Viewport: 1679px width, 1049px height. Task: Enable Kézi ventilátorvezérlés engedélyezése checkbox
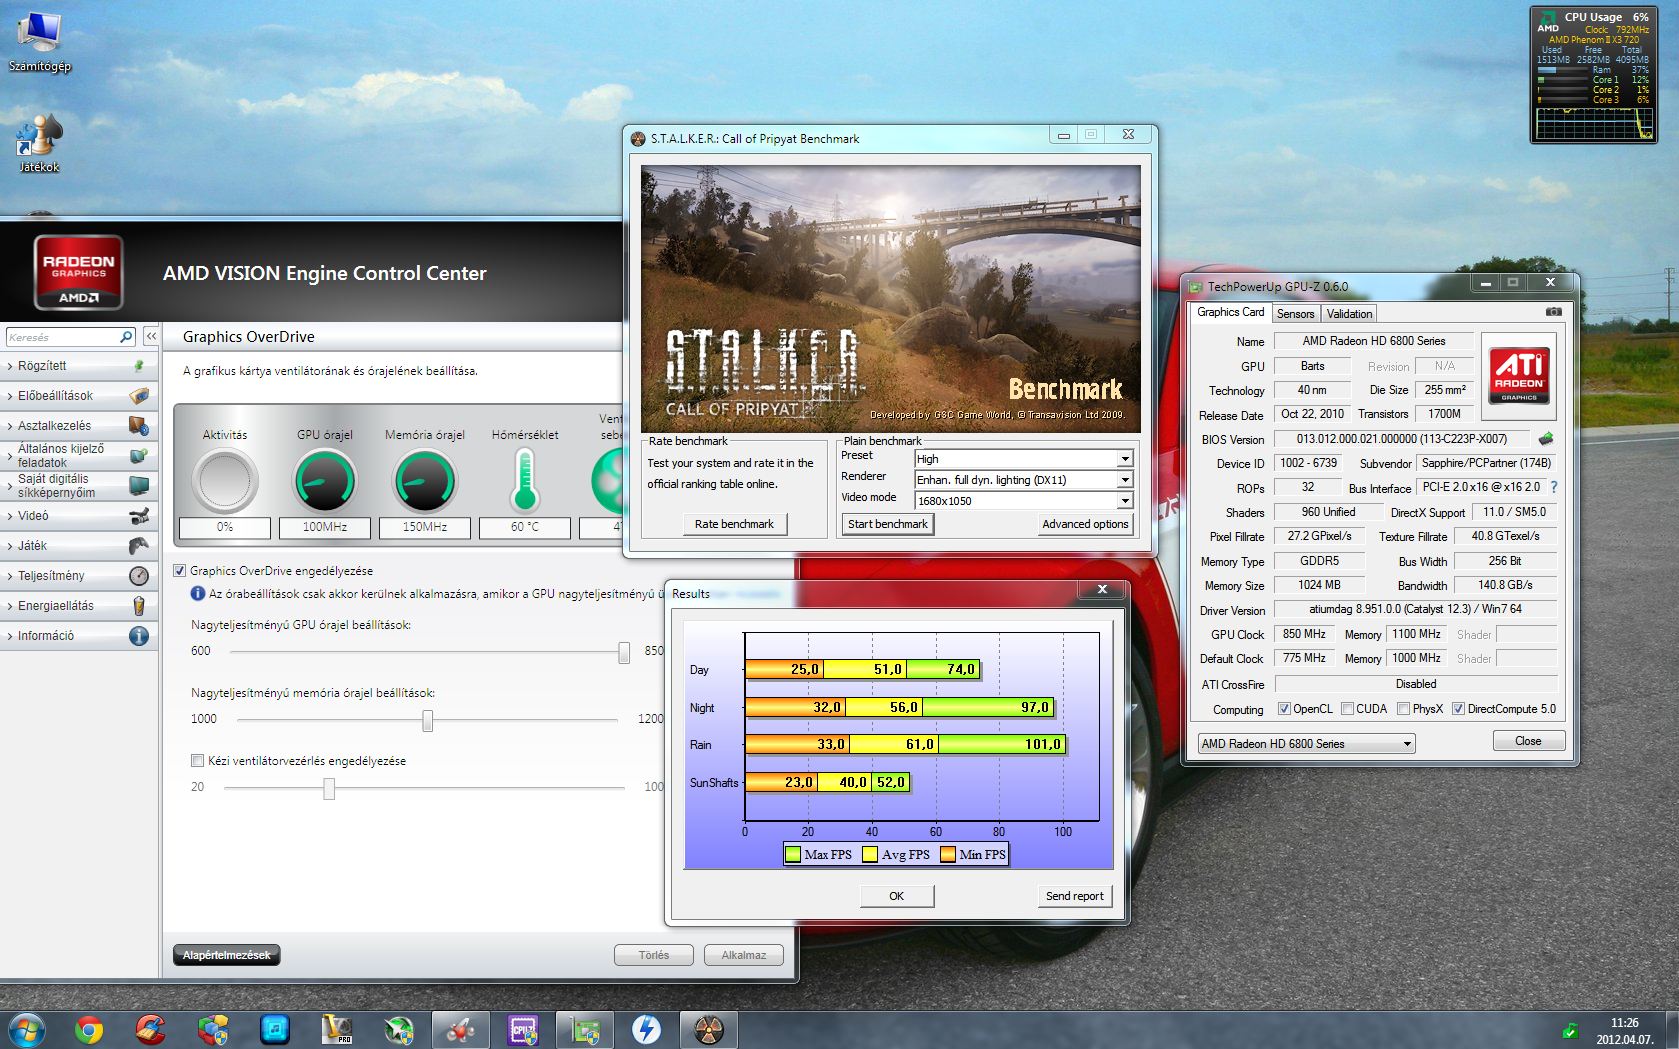pyautogui.click(x=197, y=761)
